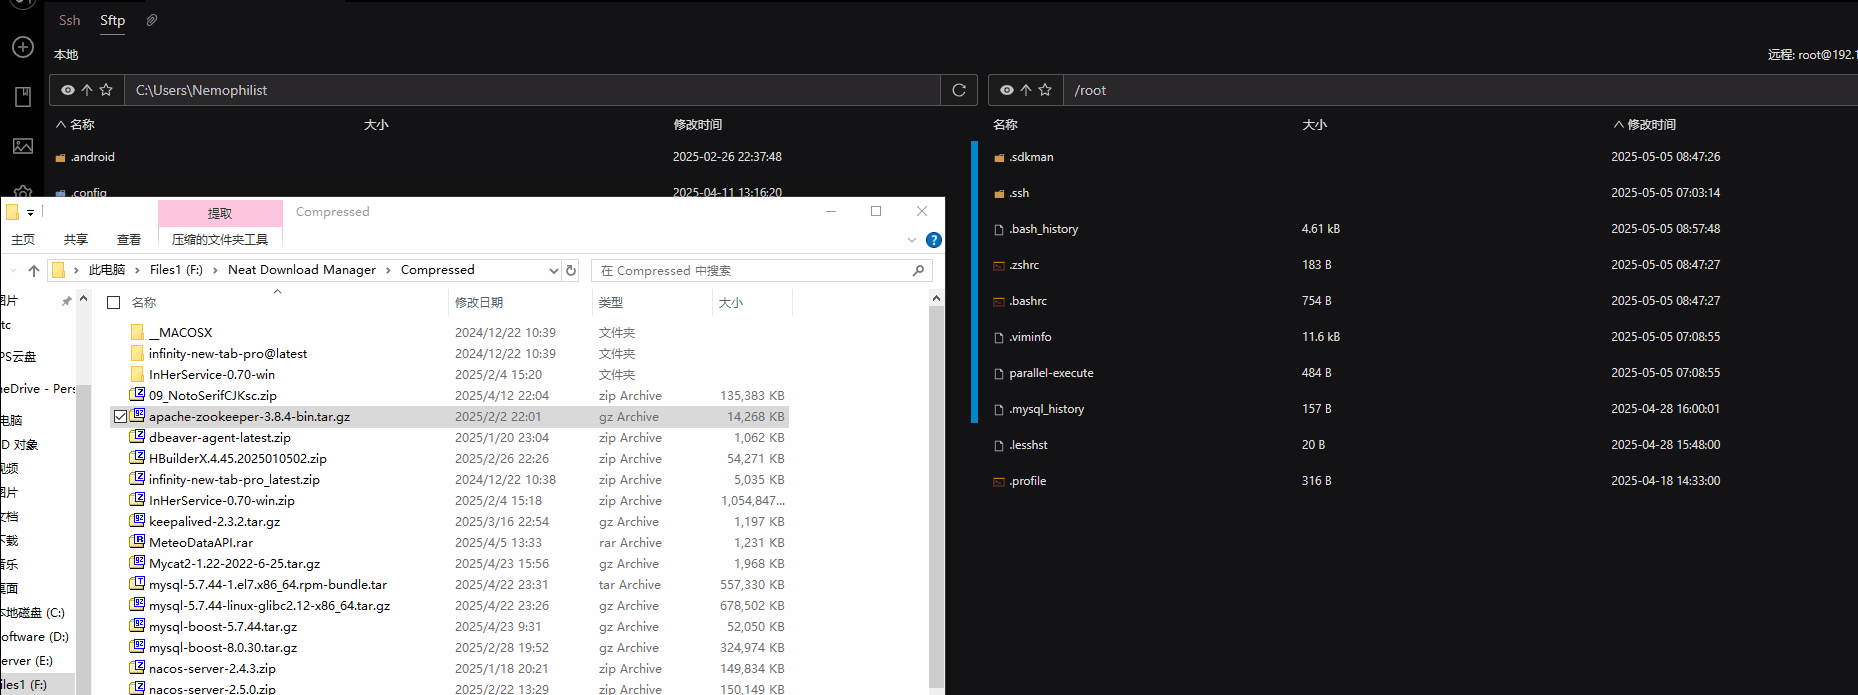1858x695 pixels.
Task: Bookmark the local path with star icon
Action: point(106,90)
